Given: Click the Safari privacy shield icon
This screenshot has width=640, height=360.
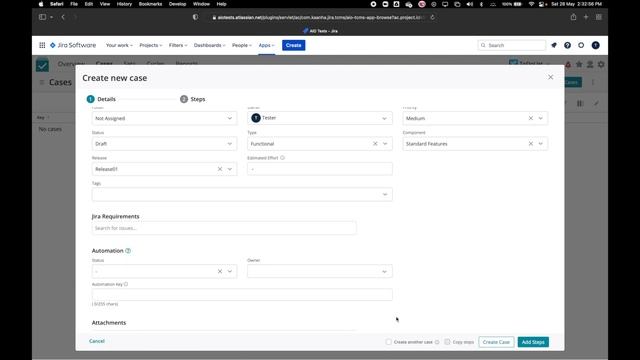Looking at the screenshot, I should [x=195, y=17].
